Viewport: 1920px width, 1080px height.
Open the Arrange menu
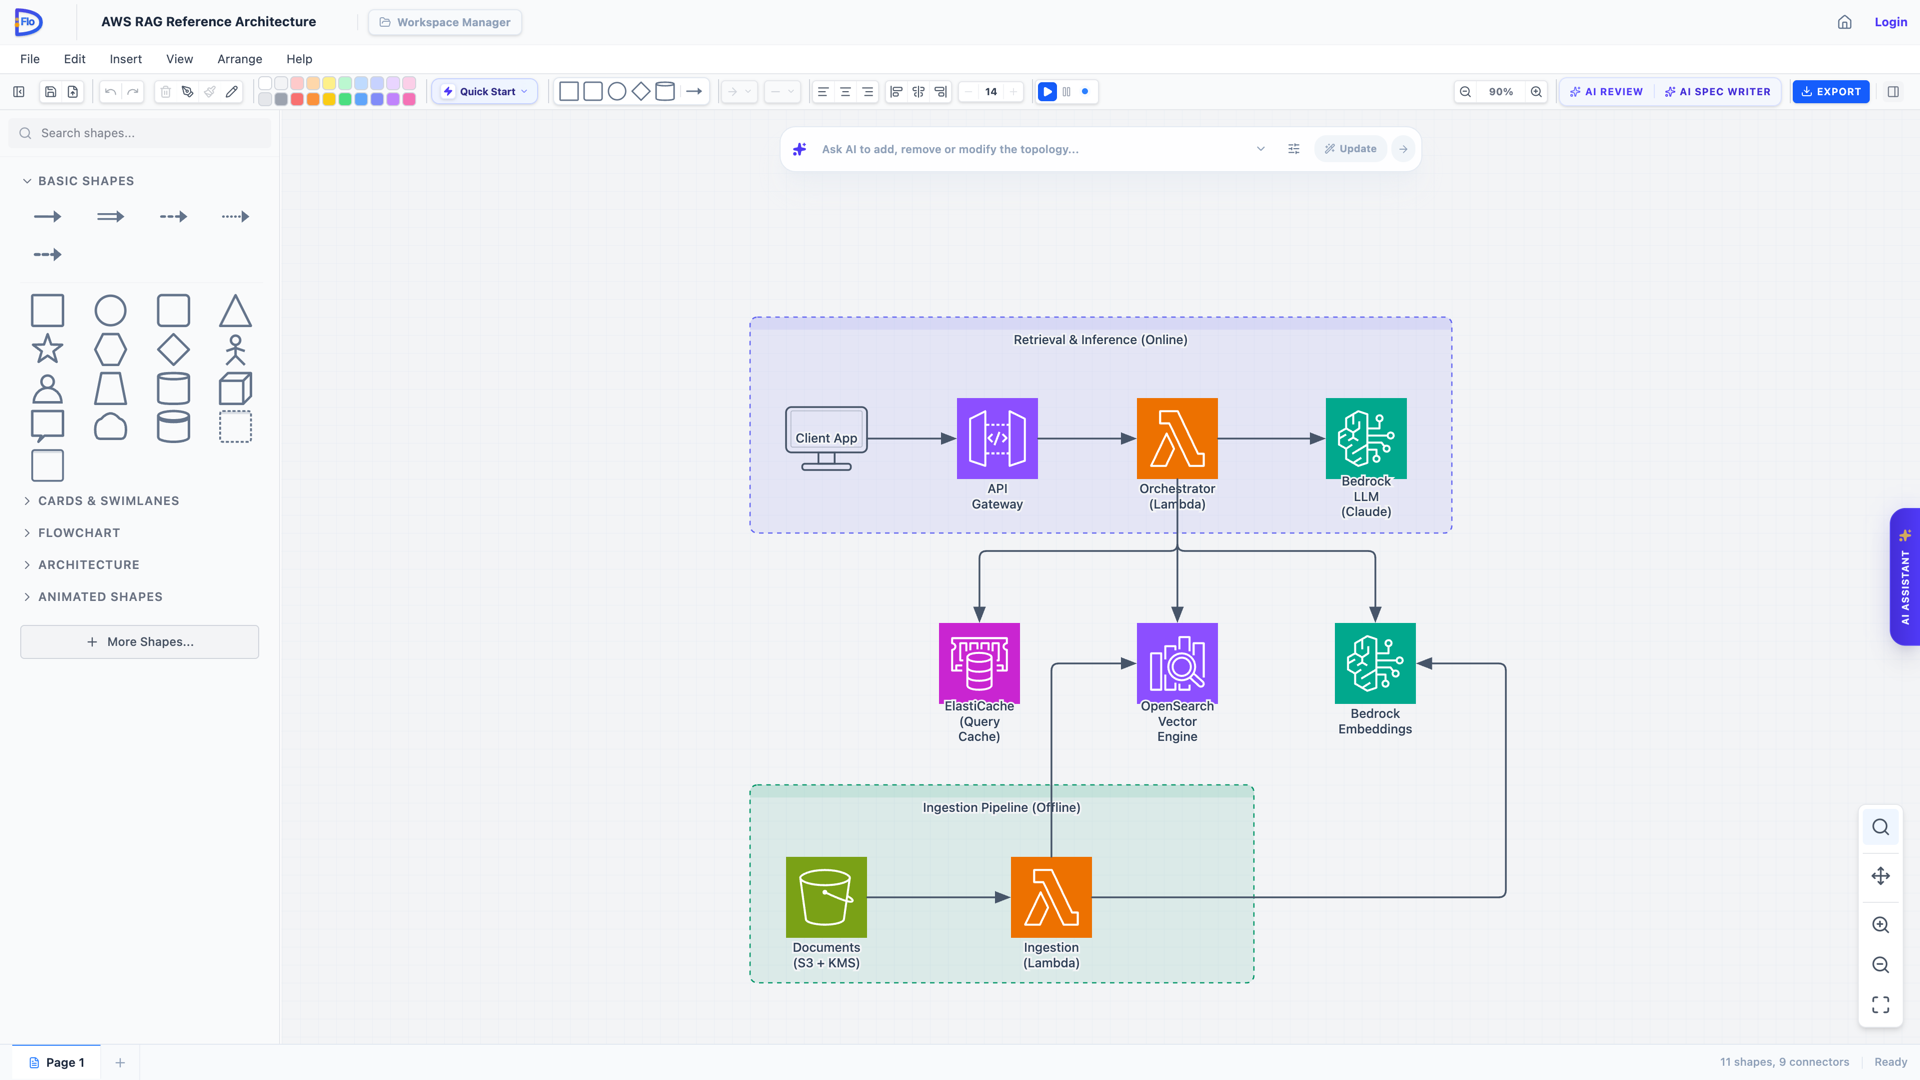(x=240, y=59)
